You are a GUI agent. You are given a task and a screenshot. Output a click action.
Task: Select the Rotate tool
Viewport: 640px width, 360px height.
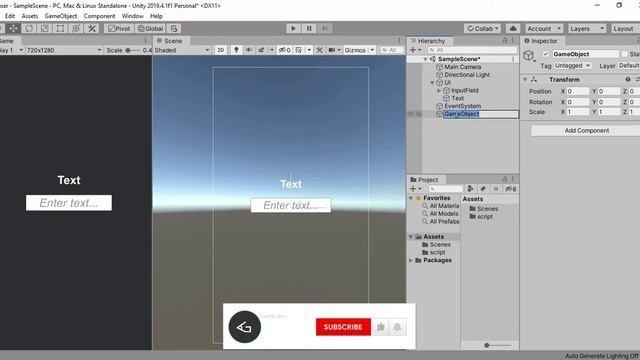click(29, 28)
